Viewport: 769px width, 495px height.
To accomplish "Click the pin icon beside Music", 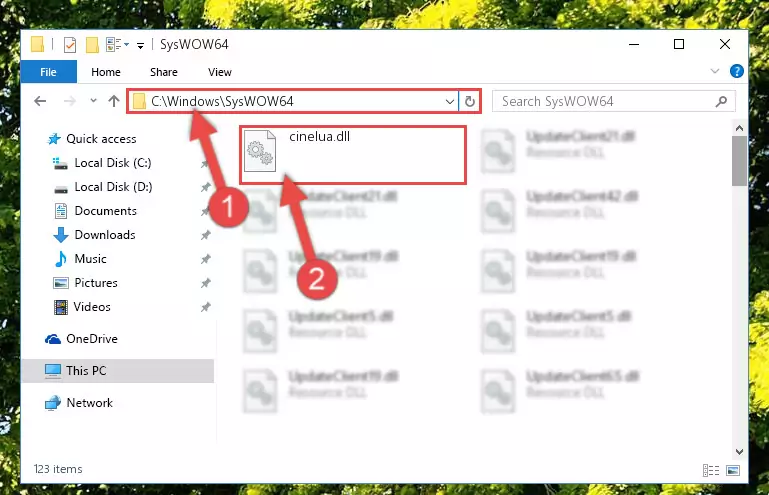I will (205, 259).
